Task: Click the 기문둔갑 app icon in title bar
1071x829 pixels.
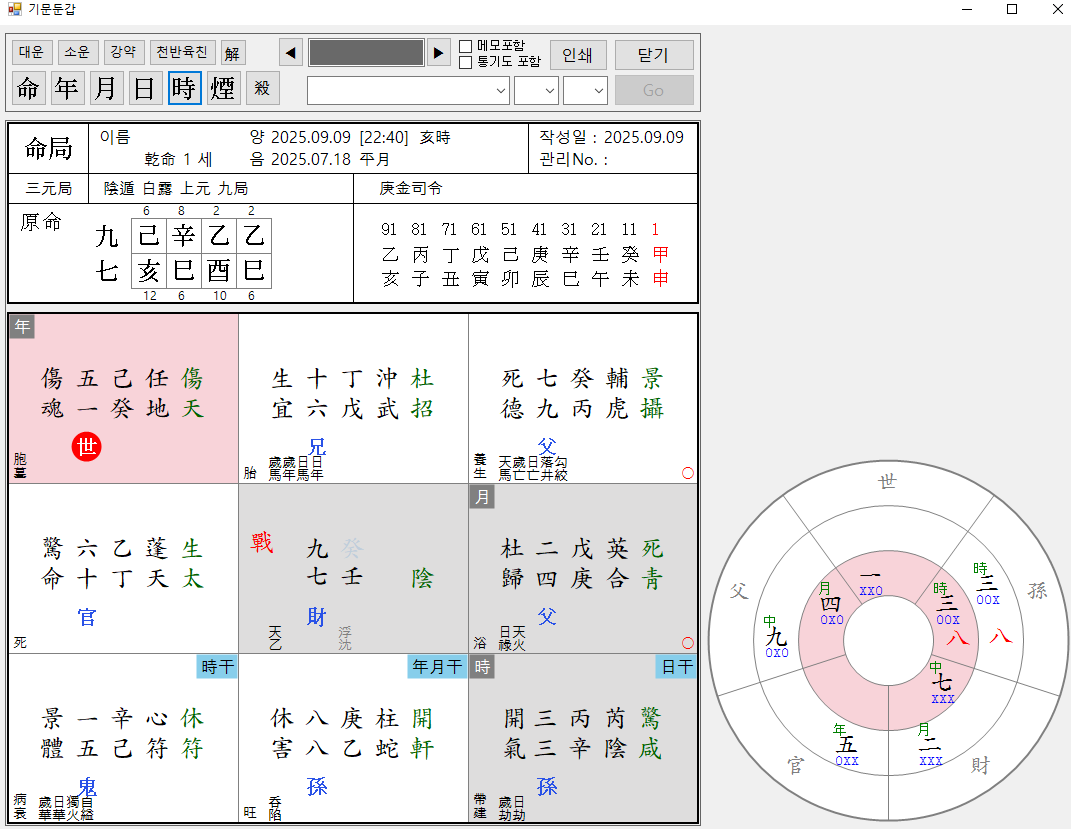Action: (x=14, y=9)
